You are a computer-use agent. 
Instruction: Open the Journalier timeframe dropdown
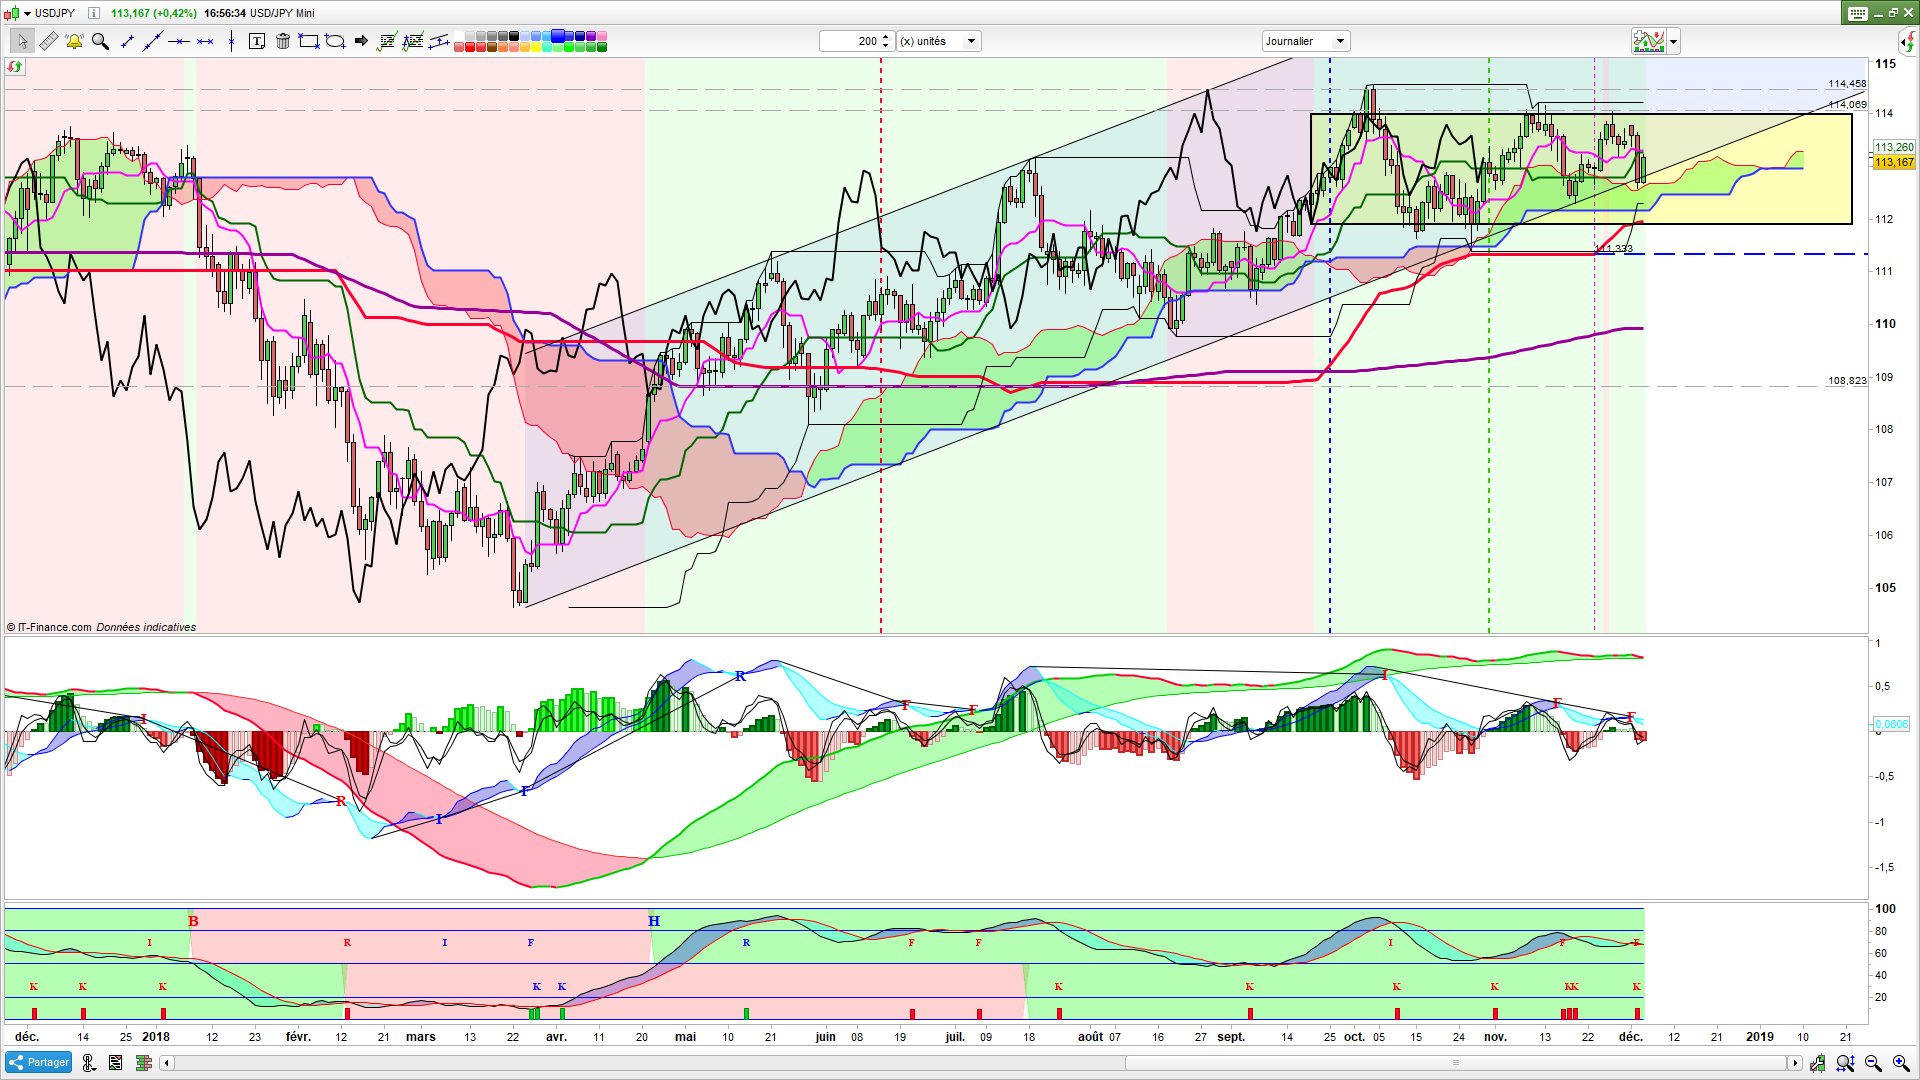point(1306,41)
